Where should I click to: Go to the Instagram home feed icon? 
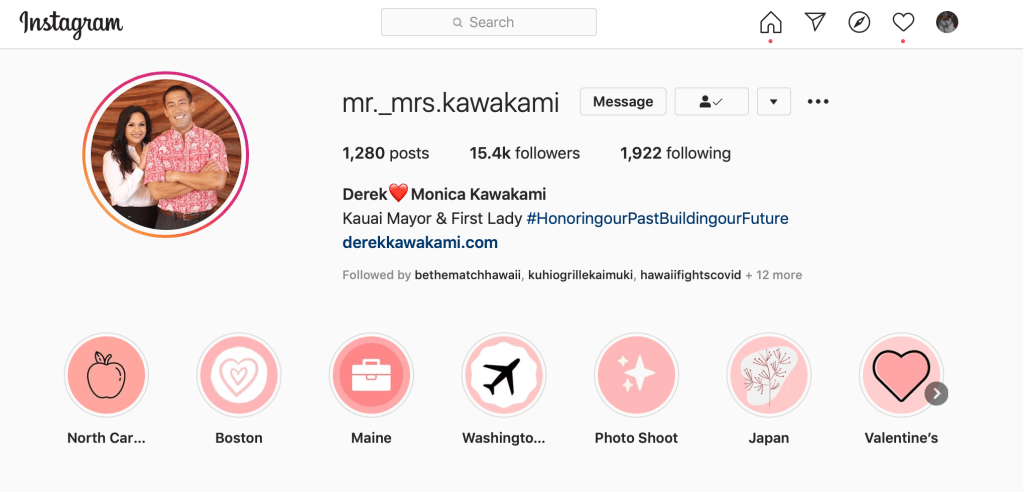[x=771, y=22]
